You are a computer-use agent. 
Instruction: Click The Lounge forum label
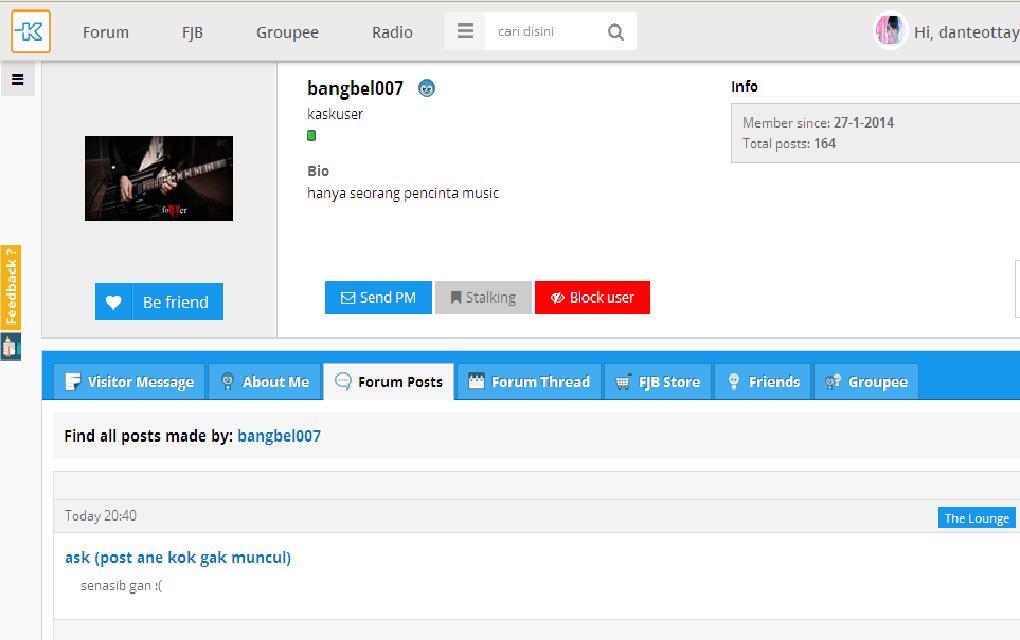[x=975, y=518]
